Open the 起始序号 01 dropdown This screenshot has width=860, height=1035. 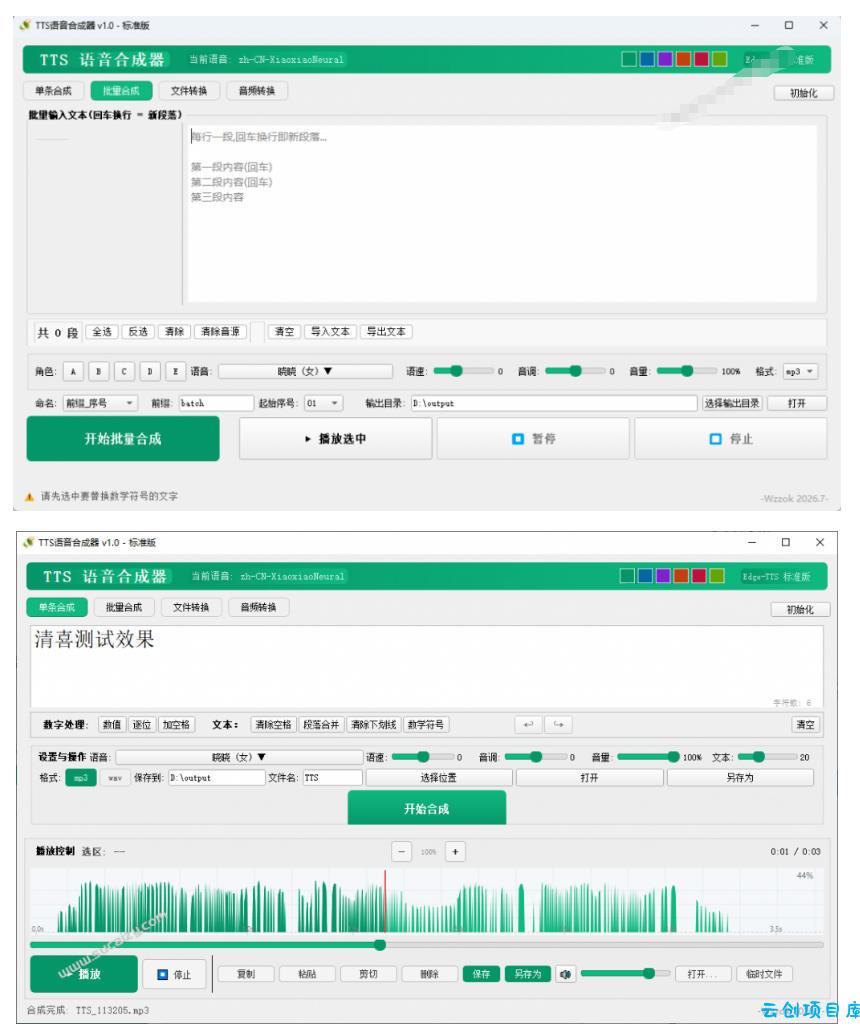pyautogui.click(x=323, y=403)
